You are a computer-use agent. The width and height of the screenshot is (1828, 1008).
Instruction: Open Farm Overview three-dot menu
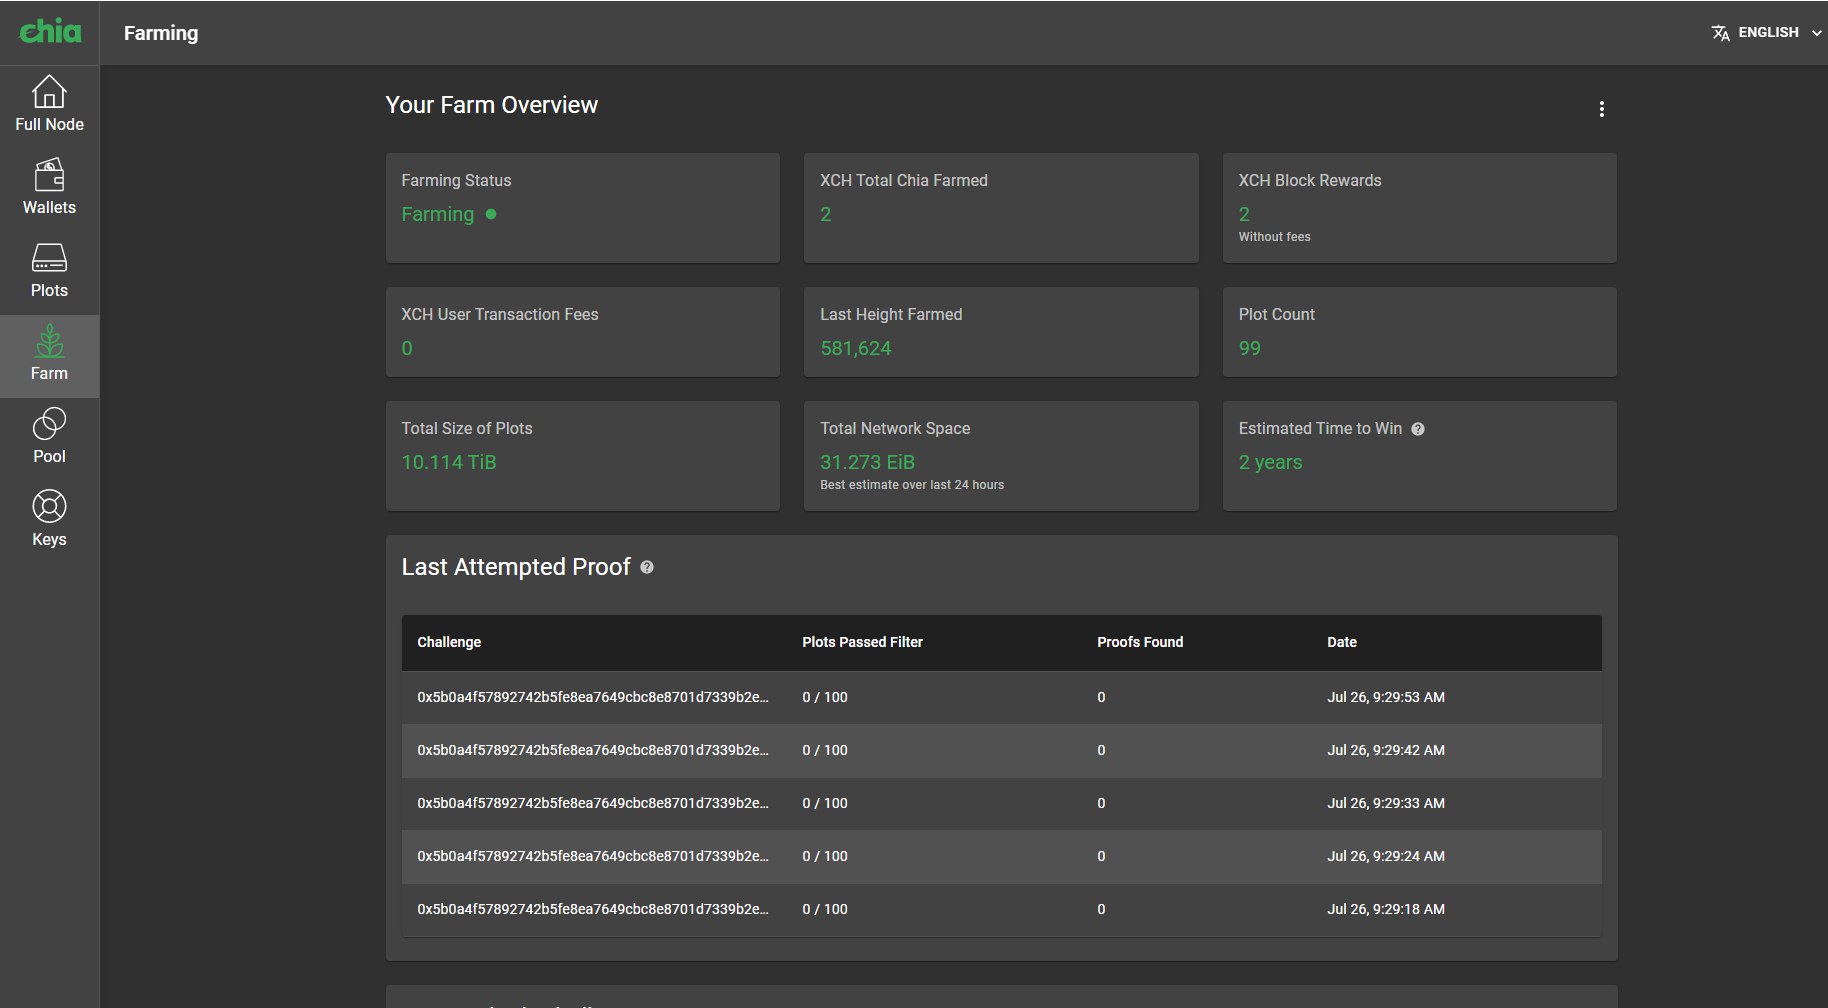[1601, 109]
